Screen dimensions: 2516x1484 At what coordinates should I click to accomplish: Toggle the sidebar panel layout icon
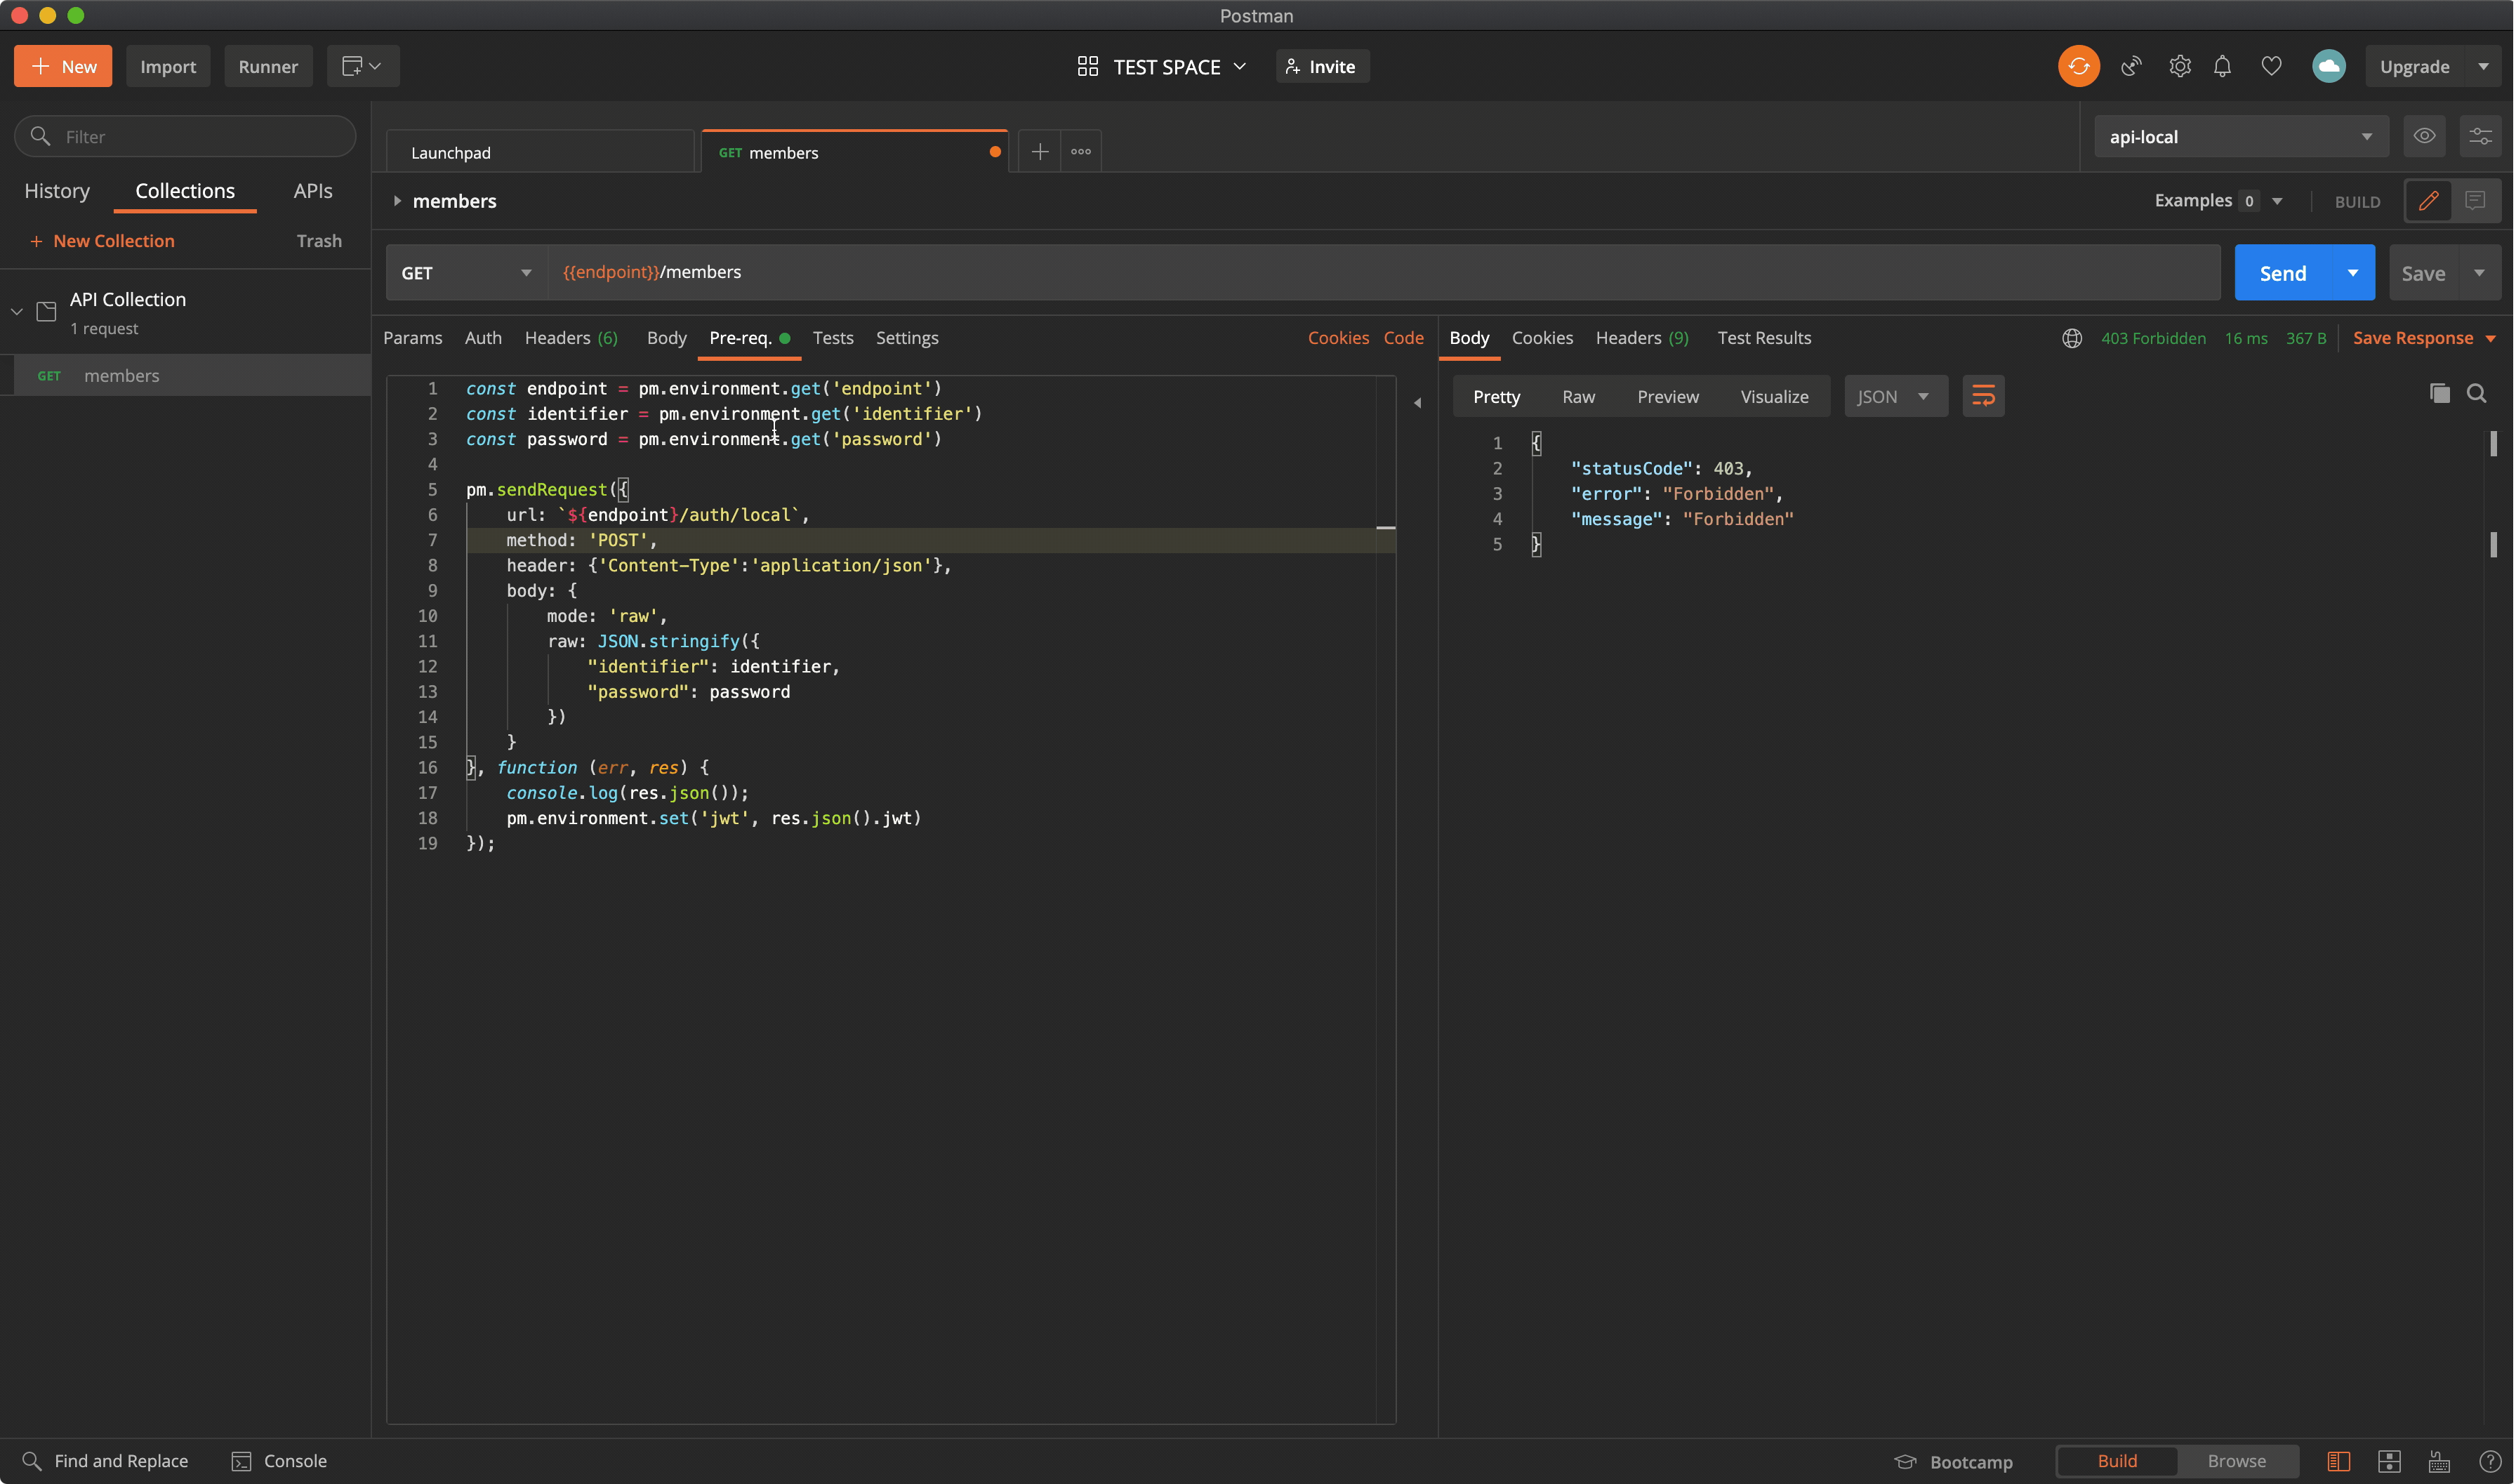click(2338, 1461)
